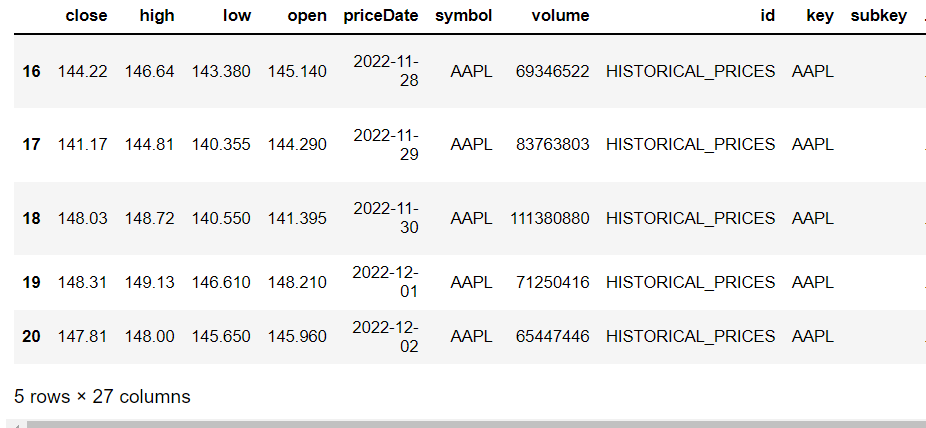Screen dimensions: 926x428
Task: Click the date cell 2022-12-01
Action: (386, 282)
